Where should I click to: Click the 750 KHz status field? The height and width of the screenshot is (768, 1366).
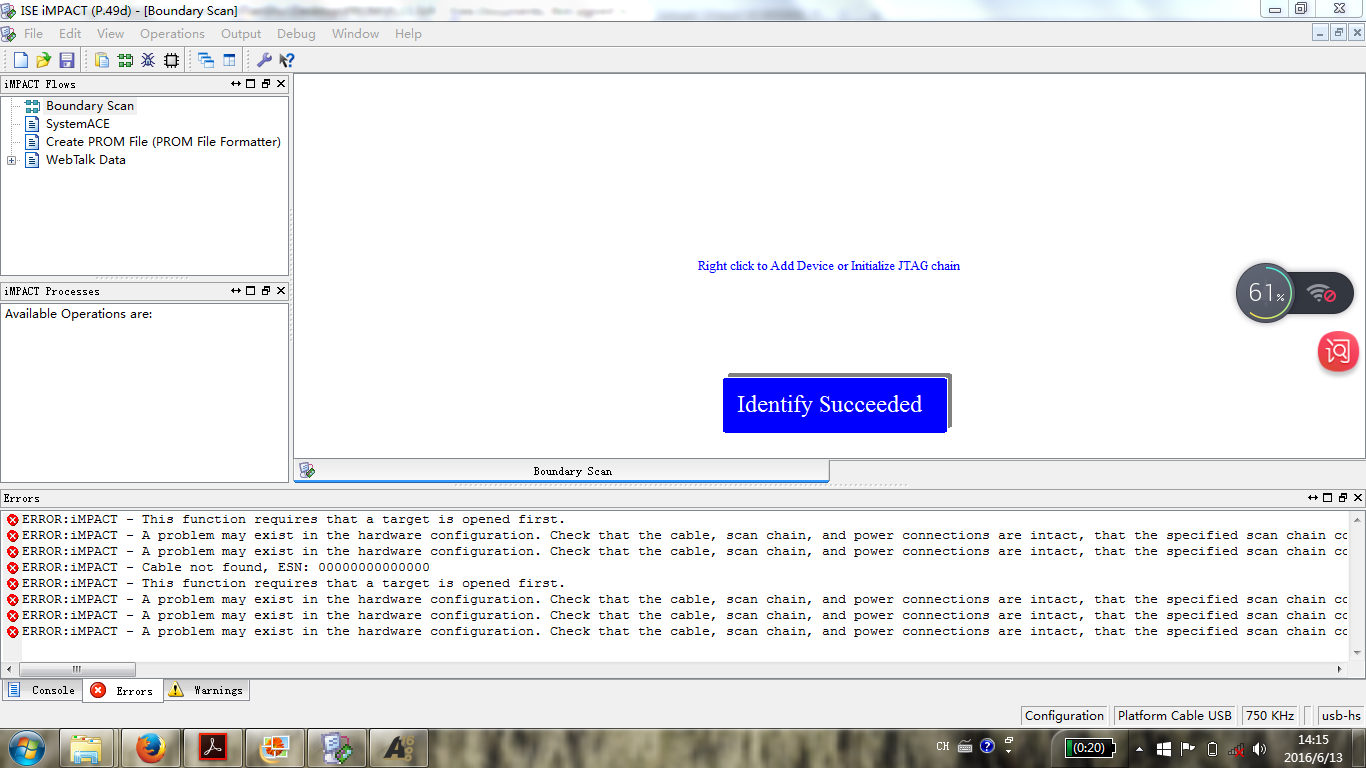[1270, 715]
